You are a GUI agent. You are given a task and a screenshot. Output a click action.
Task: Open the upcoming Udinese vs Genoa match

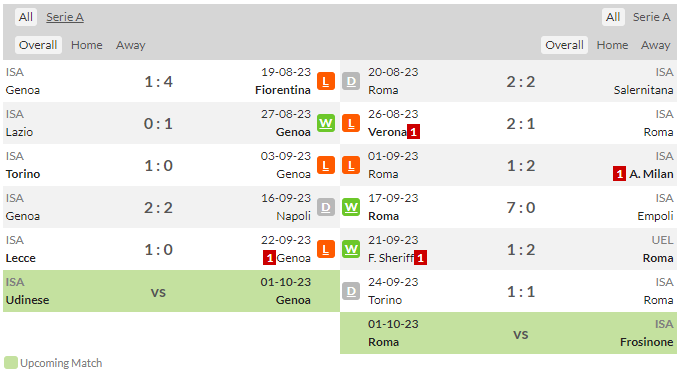point(171,291)
